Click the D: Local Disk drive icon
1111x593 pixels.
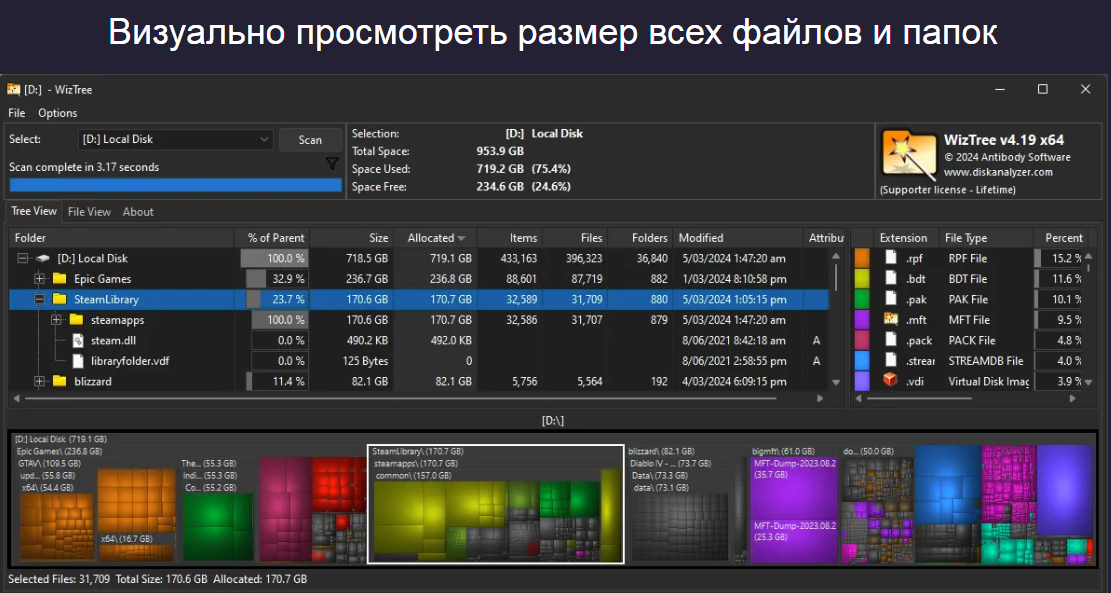pyautogui.click(x=43, y=259)
